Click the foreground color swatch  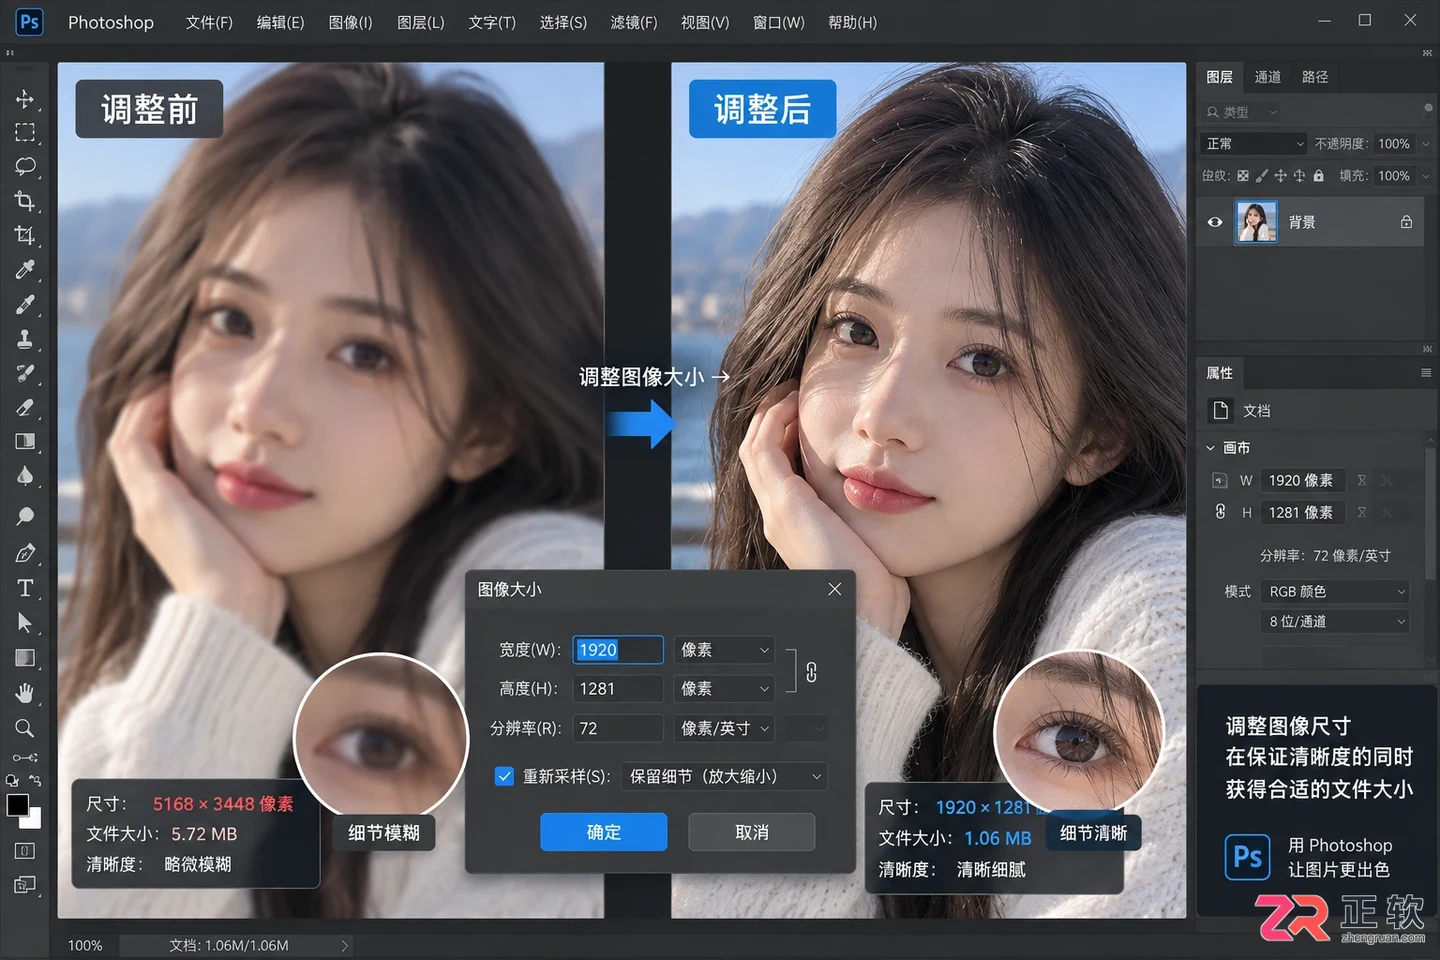click(17, 805)
